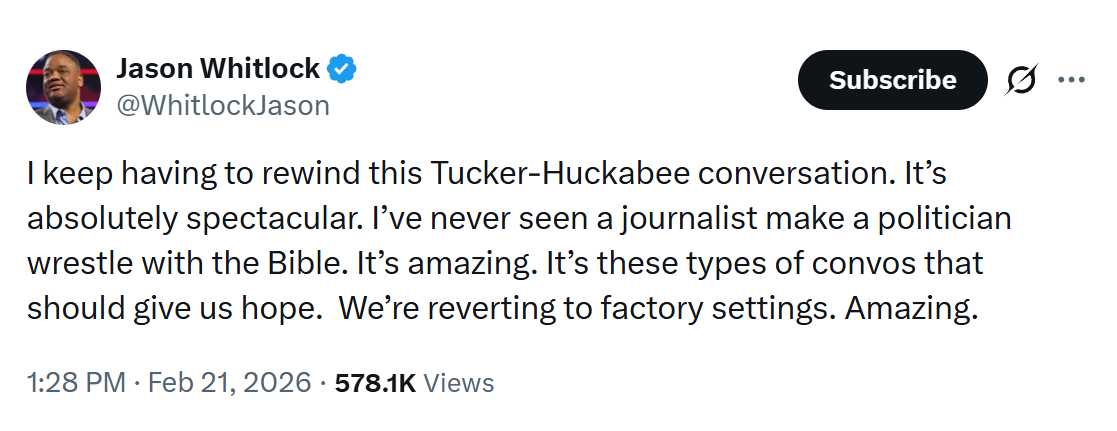Open Jason Whitlock's profile picture
The width and height of the screenshot is (1117, 431).
tap(63, 87)
